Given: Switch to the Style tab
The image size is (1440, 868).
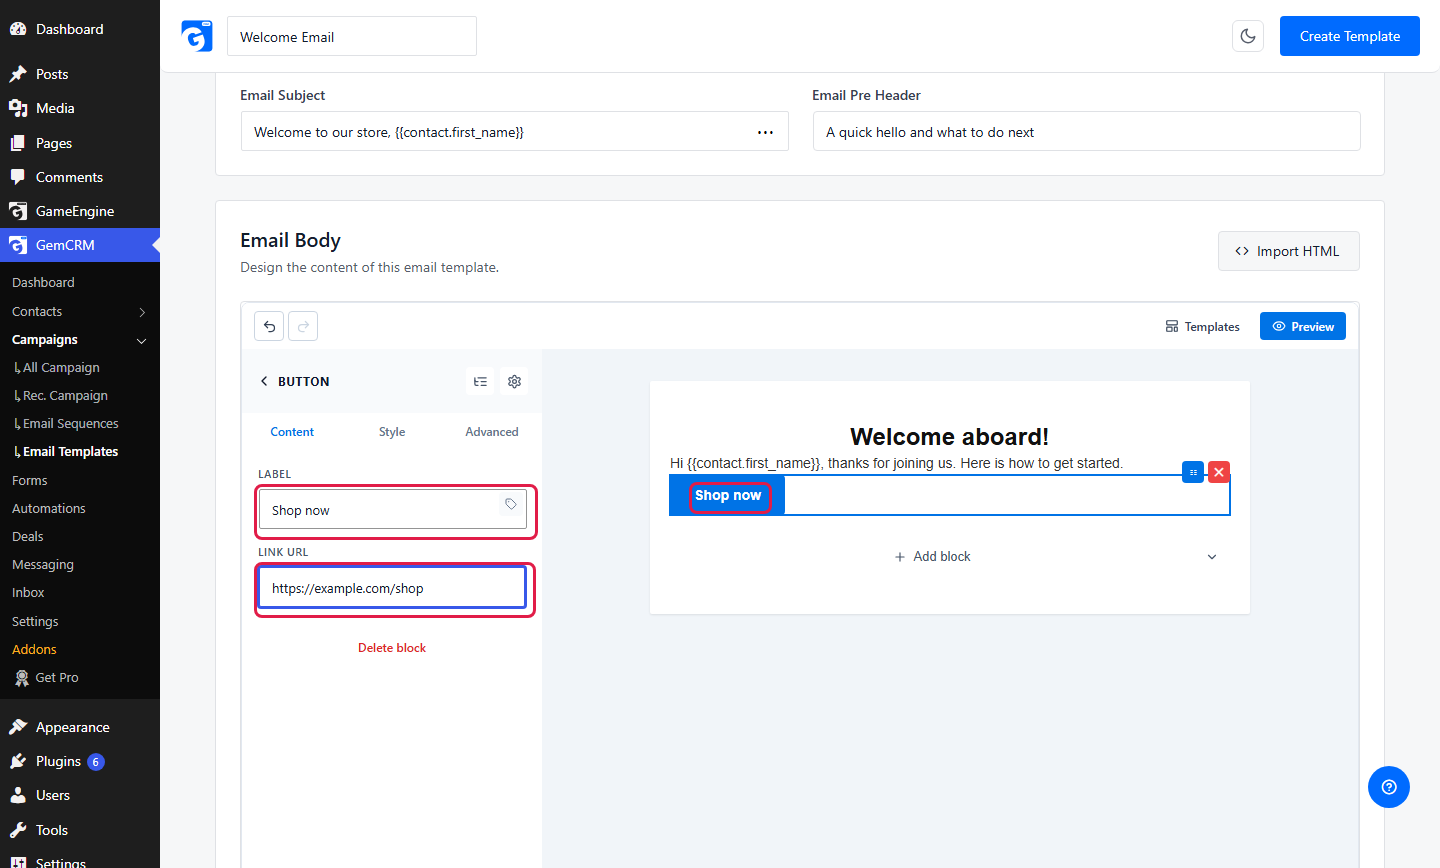Looking at the screenshot, I should (392, 432).
